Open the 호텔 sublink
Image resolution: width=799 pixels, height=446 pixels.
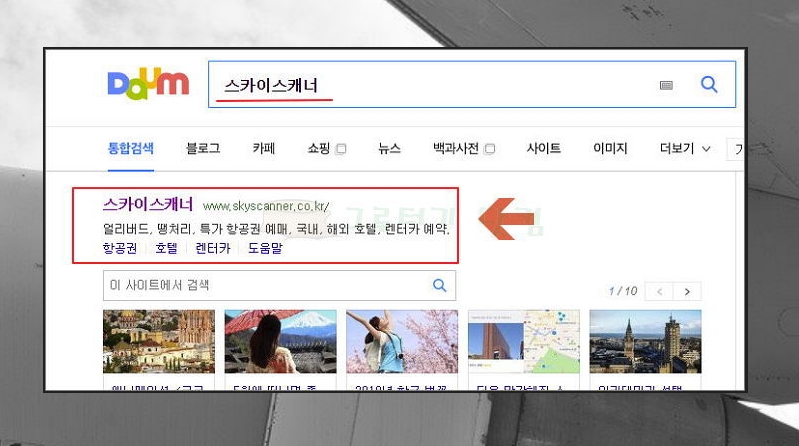[167, 248]
